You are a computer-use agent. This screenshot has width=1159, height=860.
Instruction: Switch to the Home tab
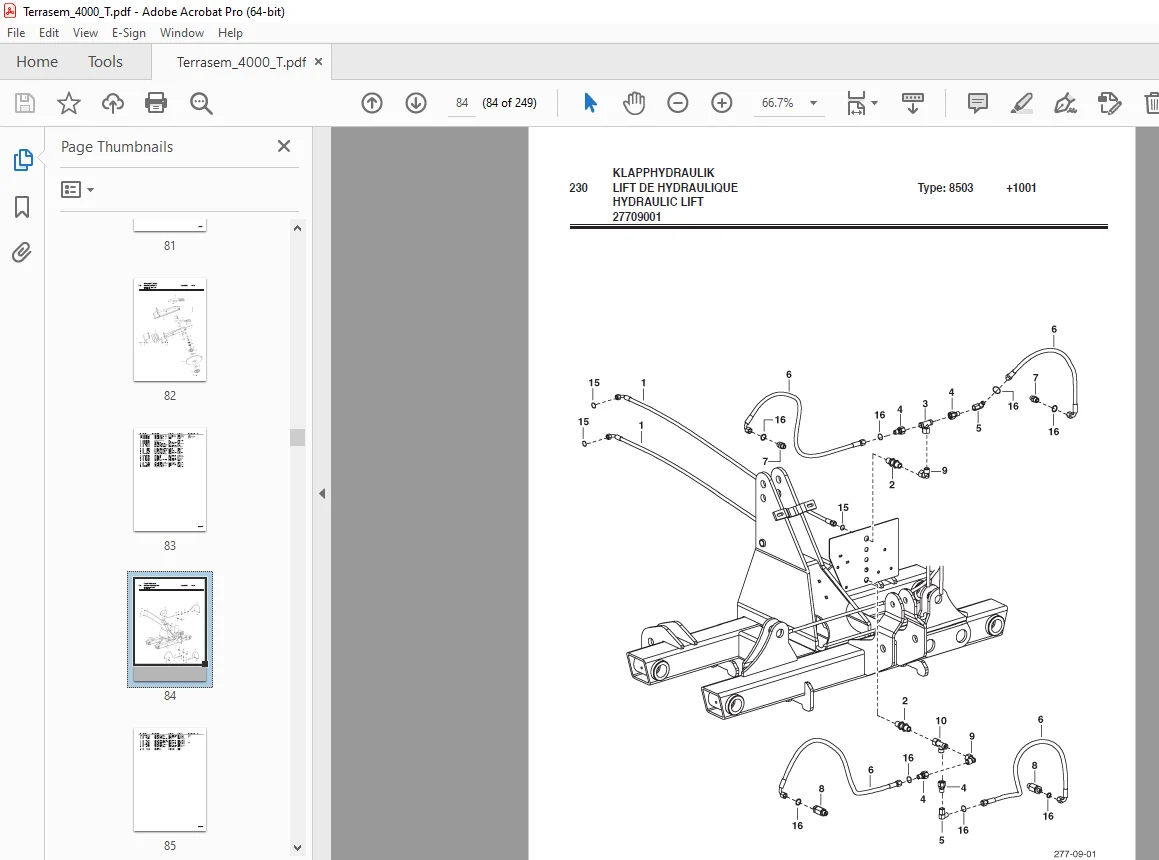pyautogui.click(x=37, y=61)
